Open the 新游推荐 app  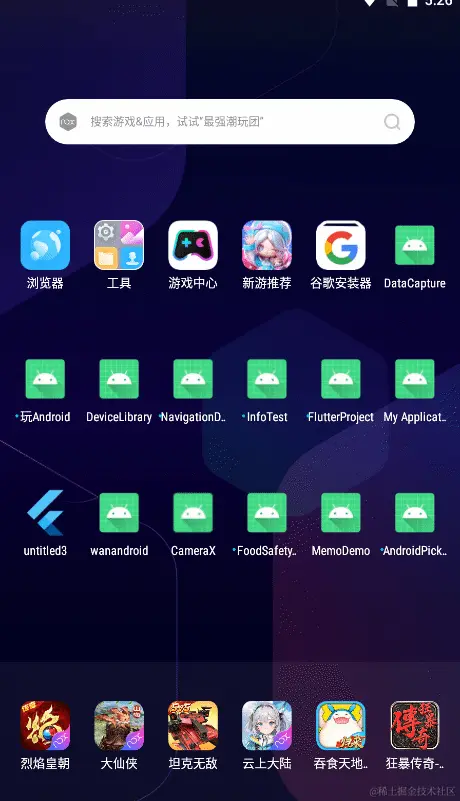(x=267, y=245)
